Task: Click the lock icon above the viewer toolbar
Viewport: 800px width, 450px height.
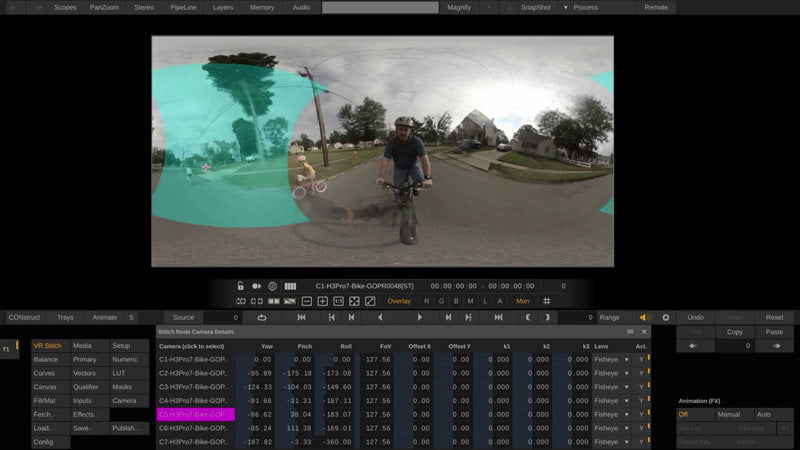Action: click(240, 286)
